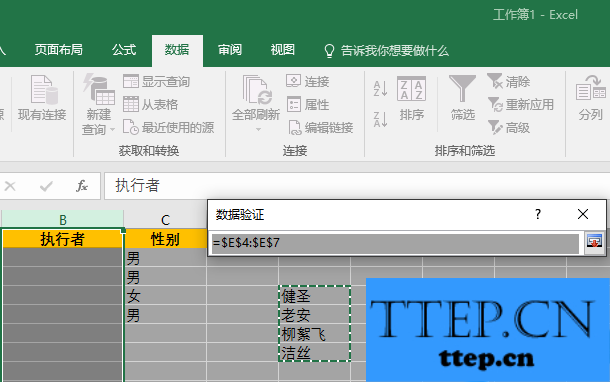Switch to the 公式 tab
Screen dimensions: 610x382
tap(124, 50)
